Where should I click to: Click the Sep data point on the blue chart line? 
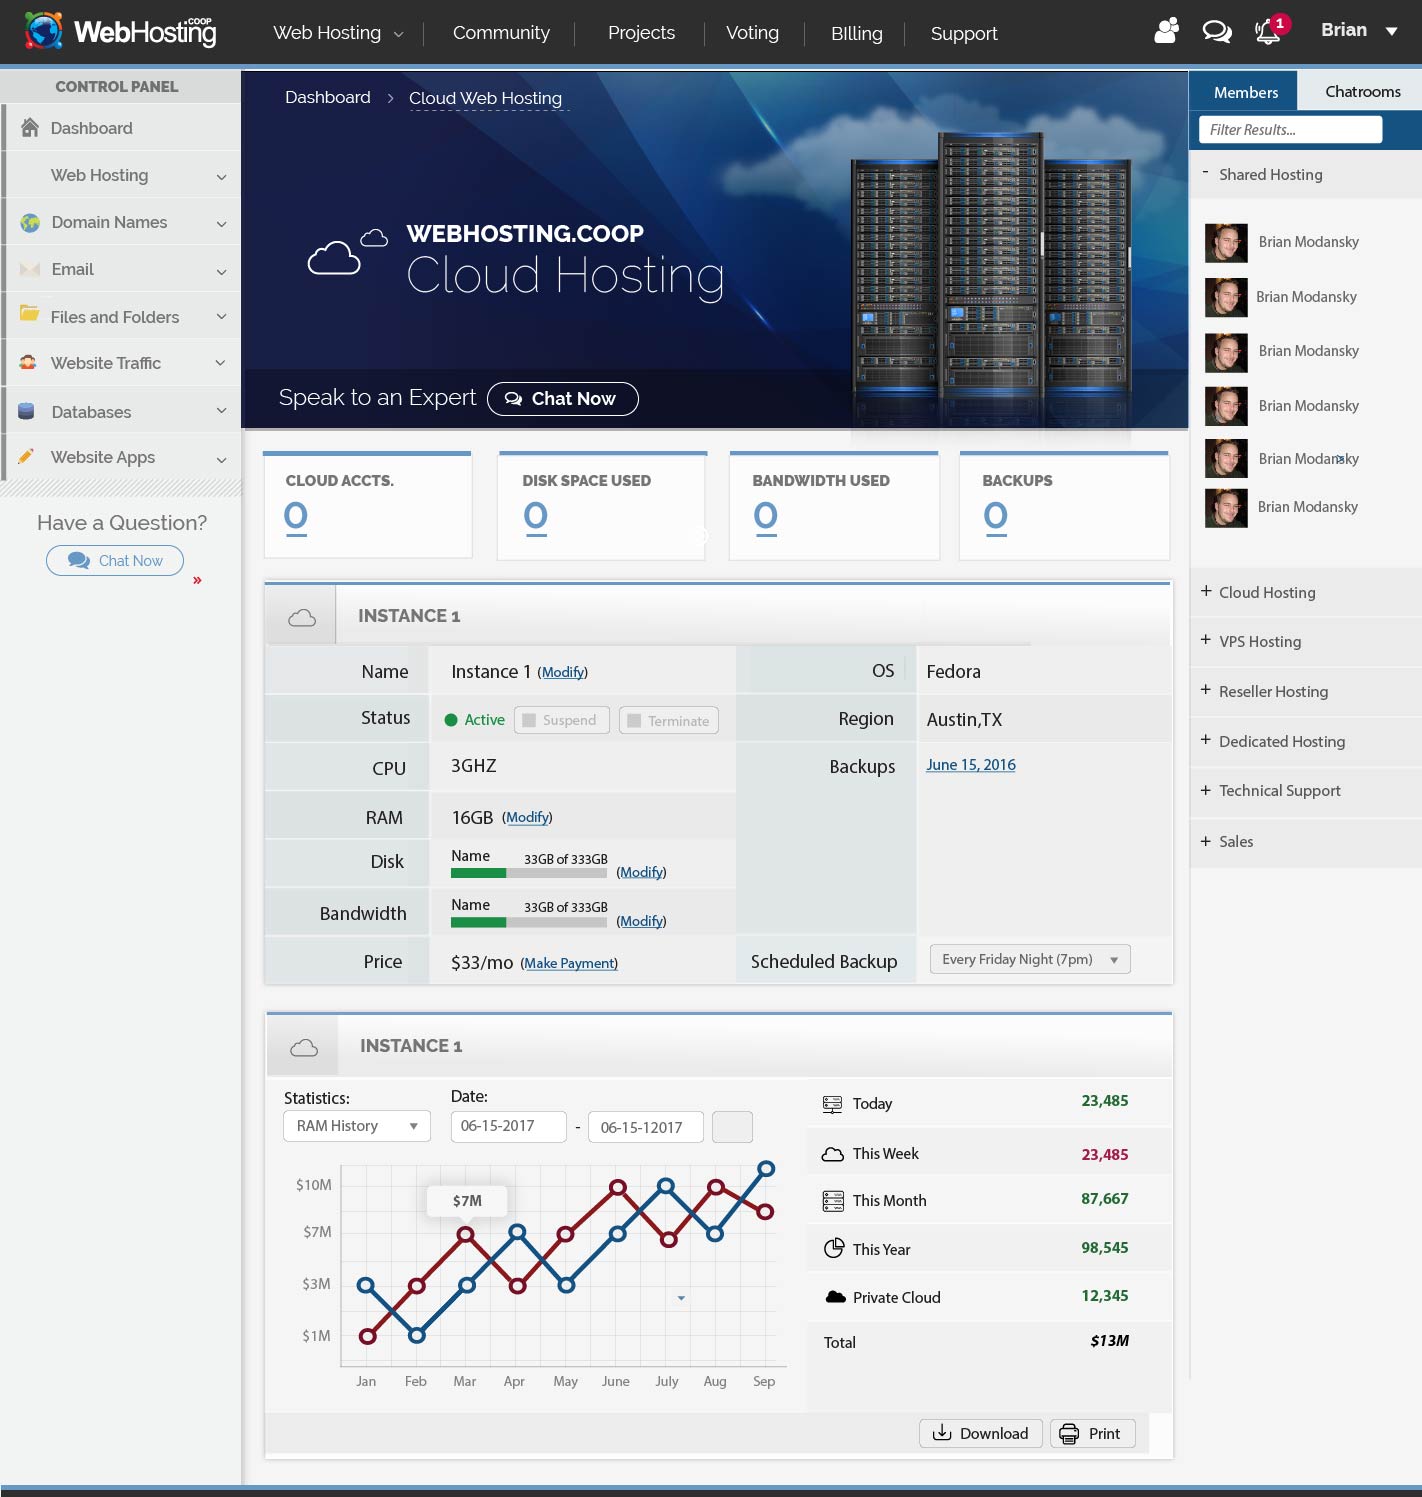(x=766, y=1168)
